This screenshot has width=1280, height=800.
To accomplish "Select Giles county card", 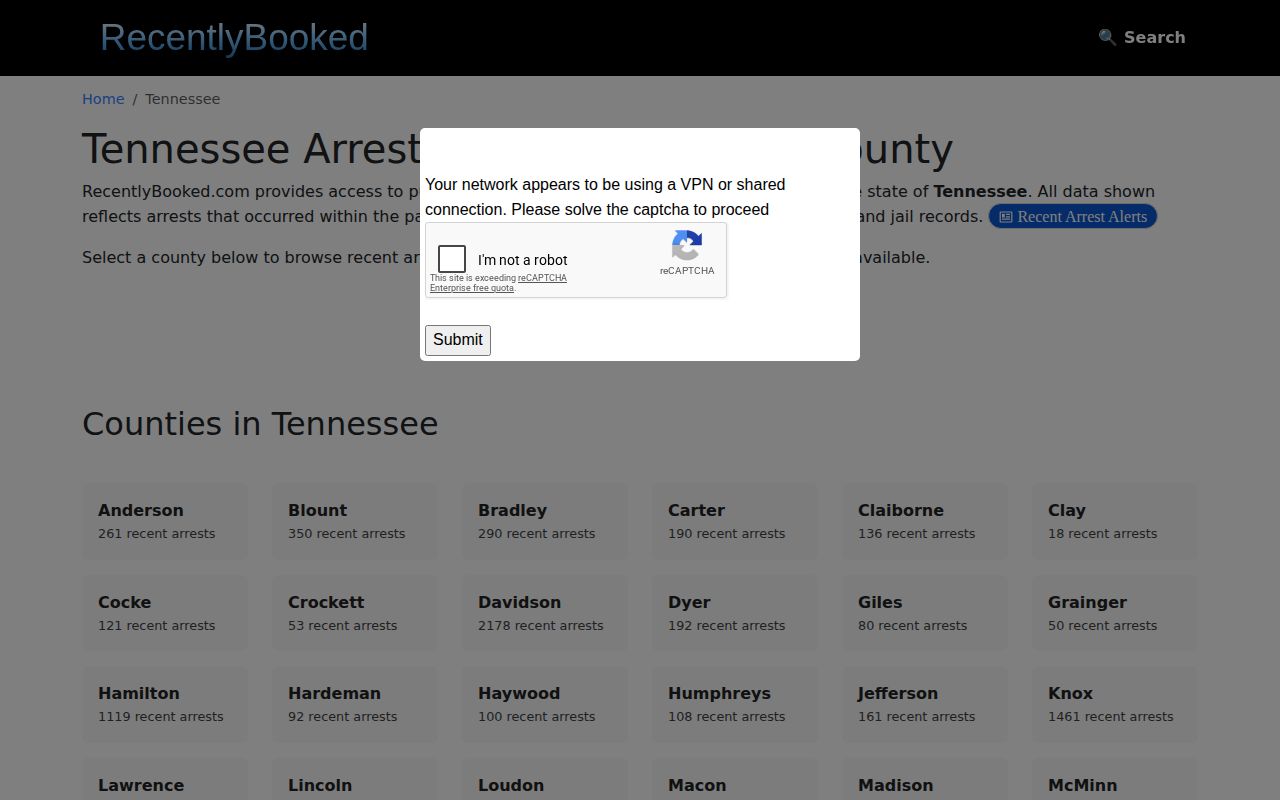I will [925, 613].
